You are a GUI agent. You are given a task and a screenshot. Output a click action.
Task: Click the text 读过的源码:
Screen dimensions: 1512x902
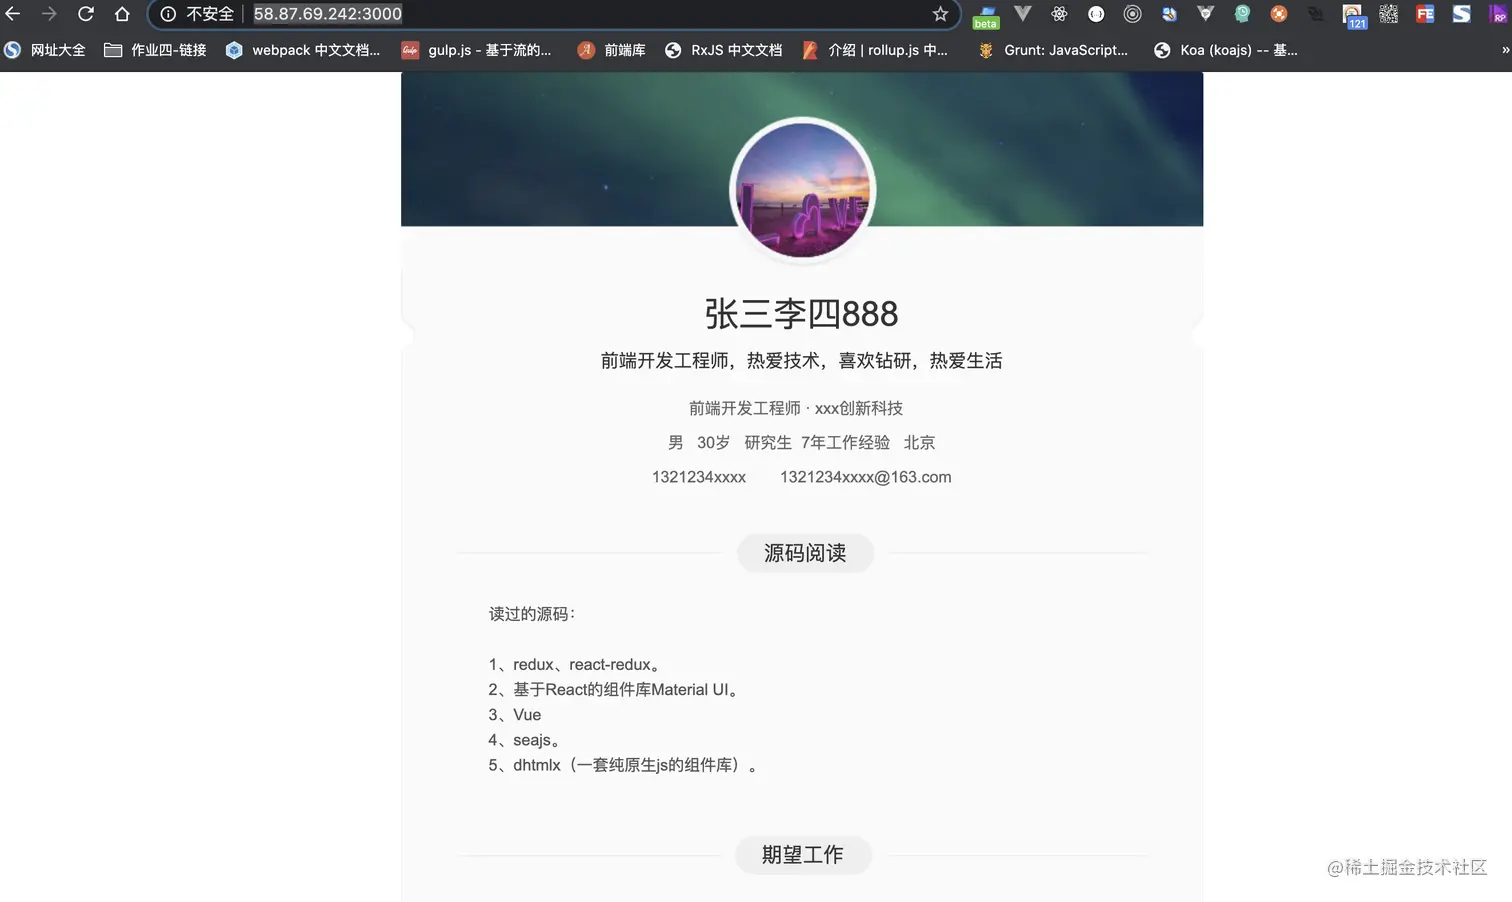(532, 614)
